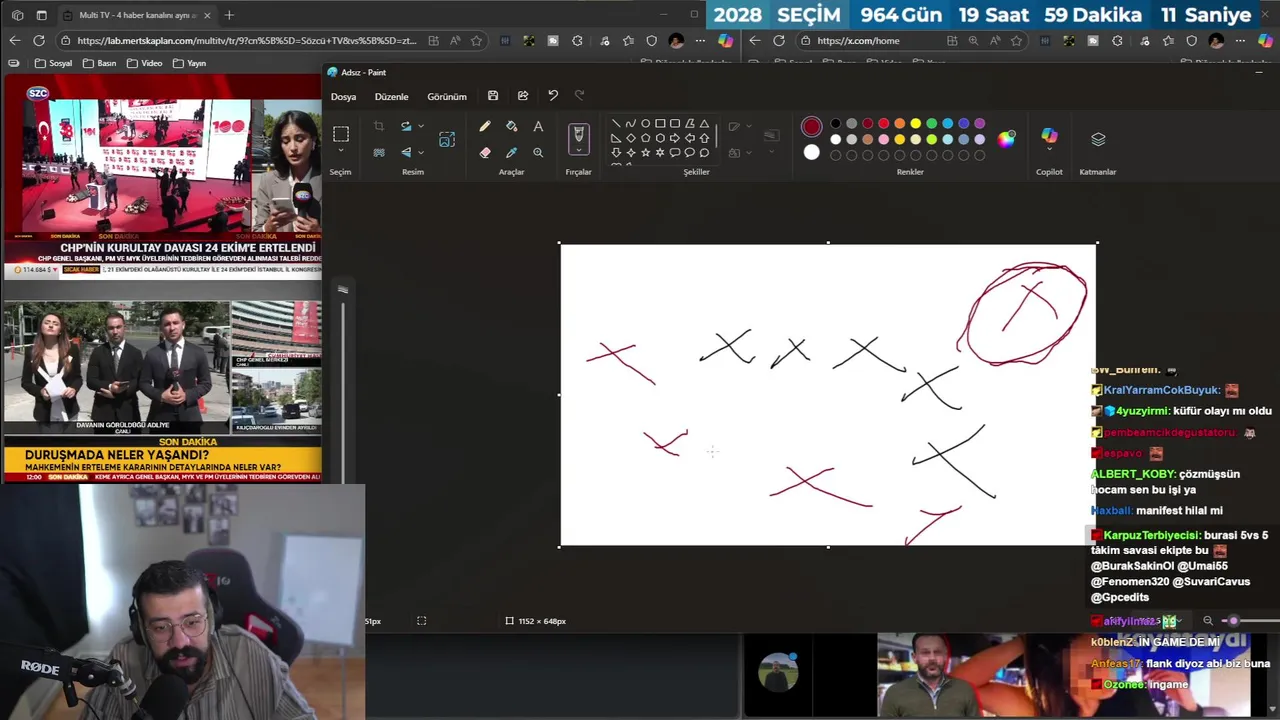Open the Video bookmarks folder
Screen dimensions: 1280x720
[x=145, y=63]
